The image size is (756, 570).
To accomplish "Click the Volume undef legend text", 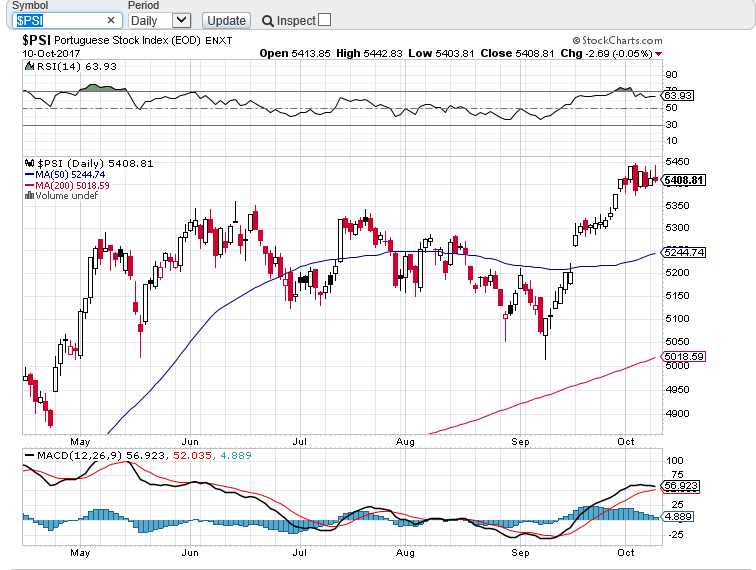I will 67,195.
